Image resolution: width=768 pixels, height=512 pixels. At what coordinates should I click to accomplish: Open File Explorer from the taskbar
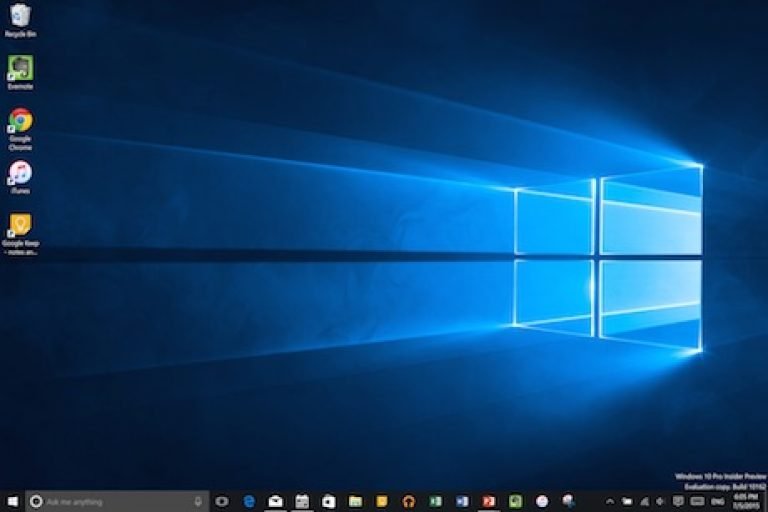(x=355, y=501)
